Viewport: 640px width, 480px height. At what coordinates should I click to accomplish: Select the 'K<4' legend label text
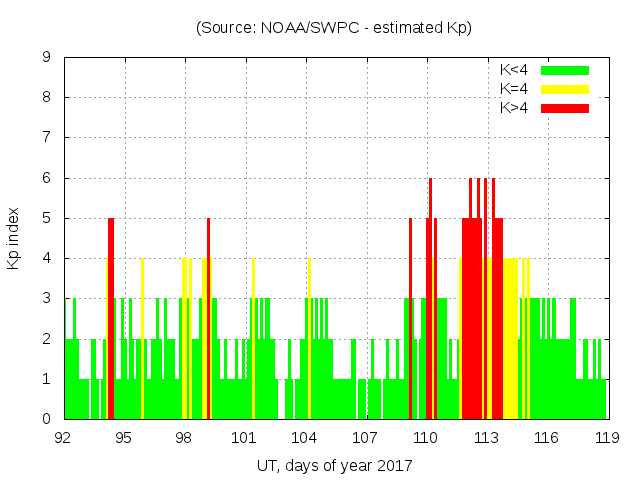tap(516, 70)
